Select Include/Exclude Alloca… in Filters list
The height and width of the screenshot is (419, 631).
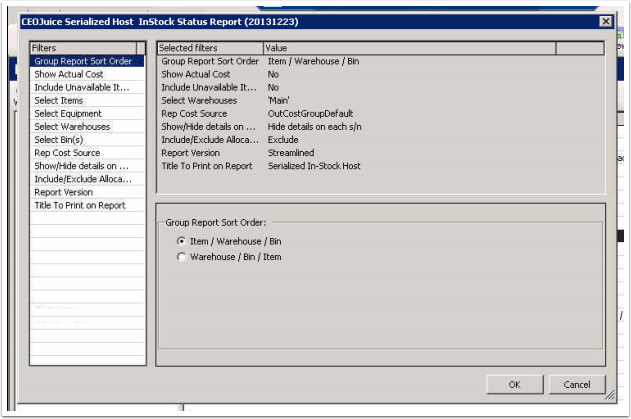[x=87, y=179]
